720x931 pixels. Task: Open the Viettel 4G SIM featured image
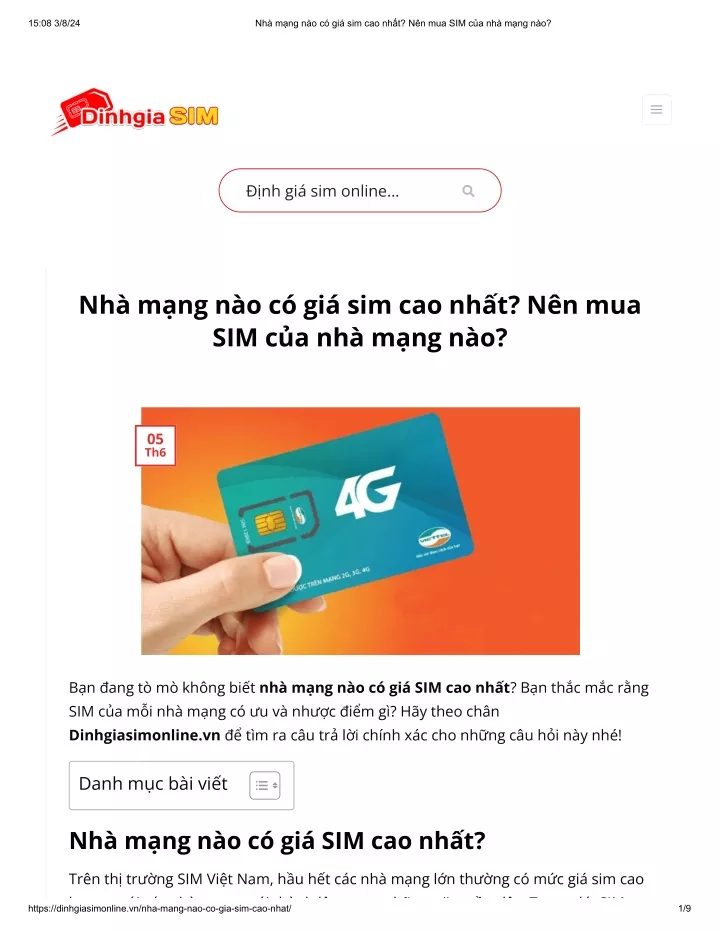tap(360, 531)
